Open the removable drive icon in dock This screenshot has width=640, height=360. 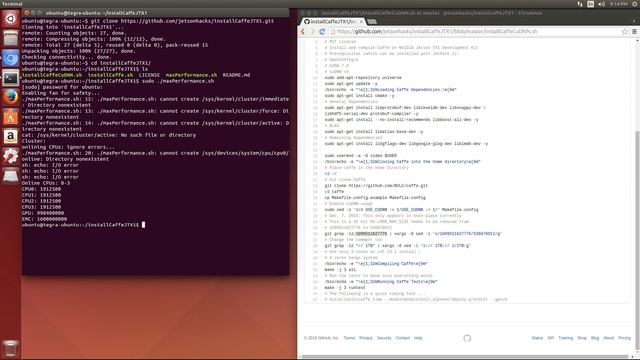[x=11, y=176]
